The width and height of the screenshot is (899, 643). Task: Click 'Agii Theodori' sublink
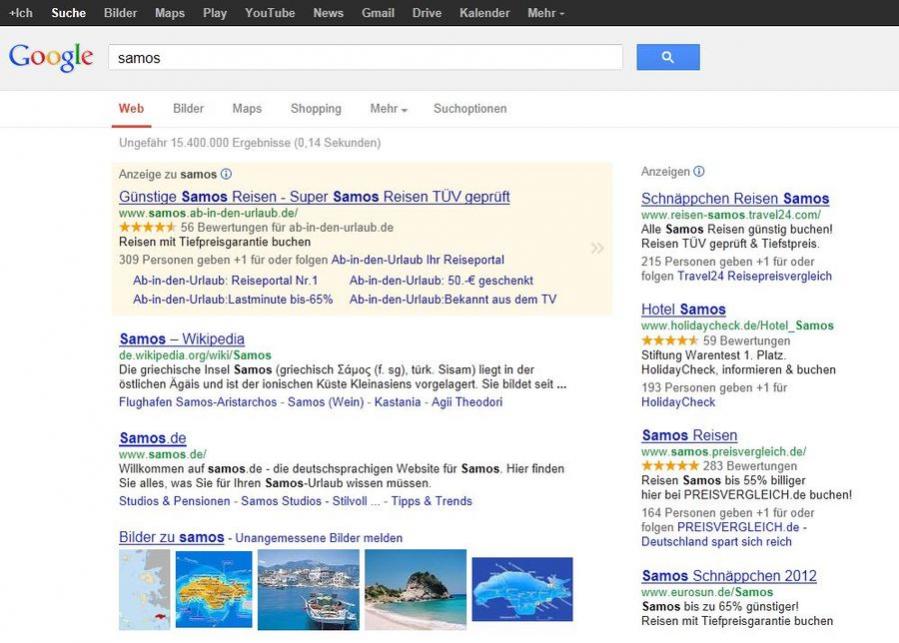467,402
